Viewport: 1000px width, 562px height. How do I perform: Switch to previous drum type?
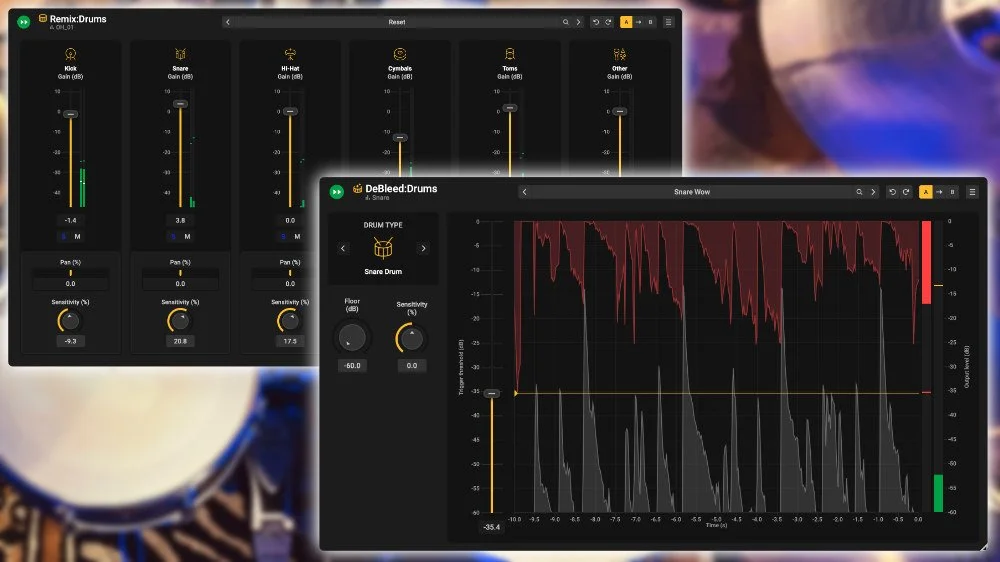[x=343, y=248]
